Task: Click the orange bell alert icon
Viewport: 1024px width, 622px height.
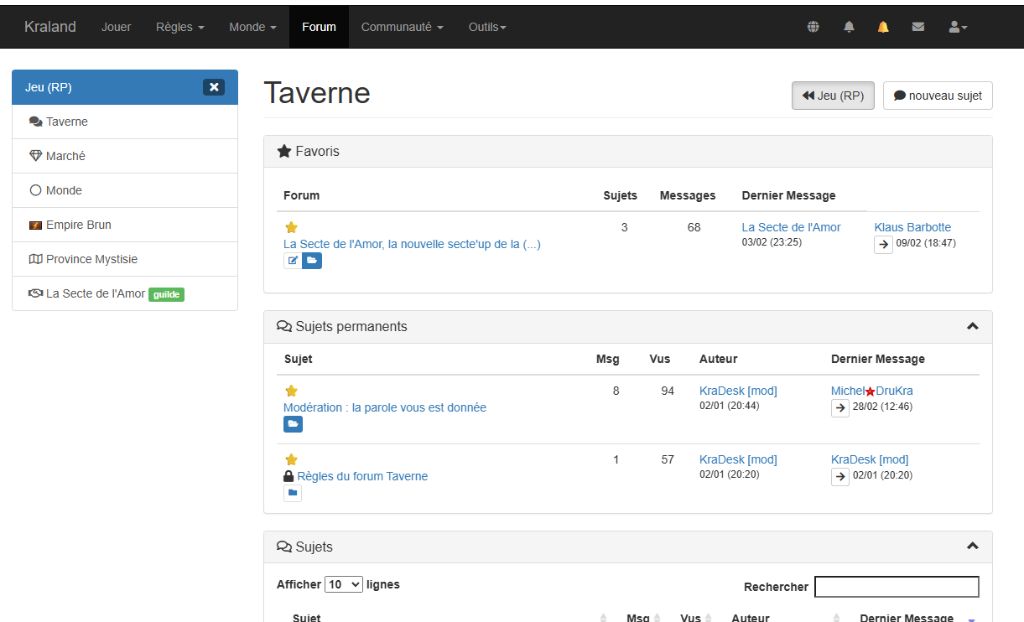Action: (x=883, y=27)
